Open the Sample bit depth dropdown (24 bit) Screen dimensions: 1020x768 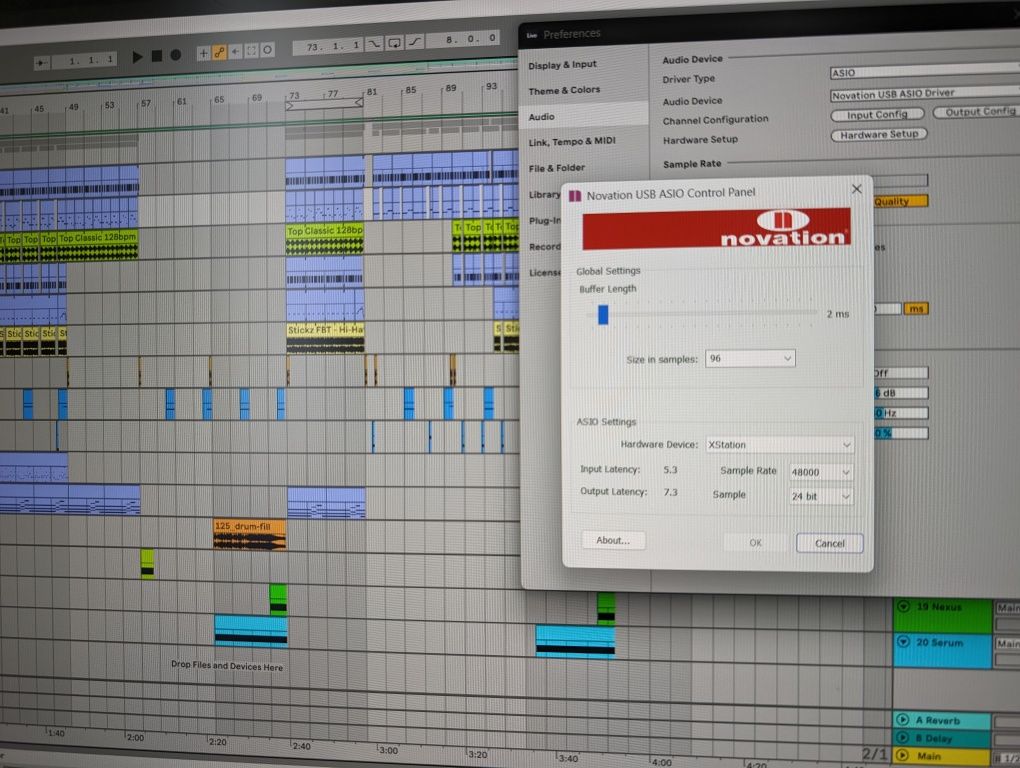tap(820, 496)
